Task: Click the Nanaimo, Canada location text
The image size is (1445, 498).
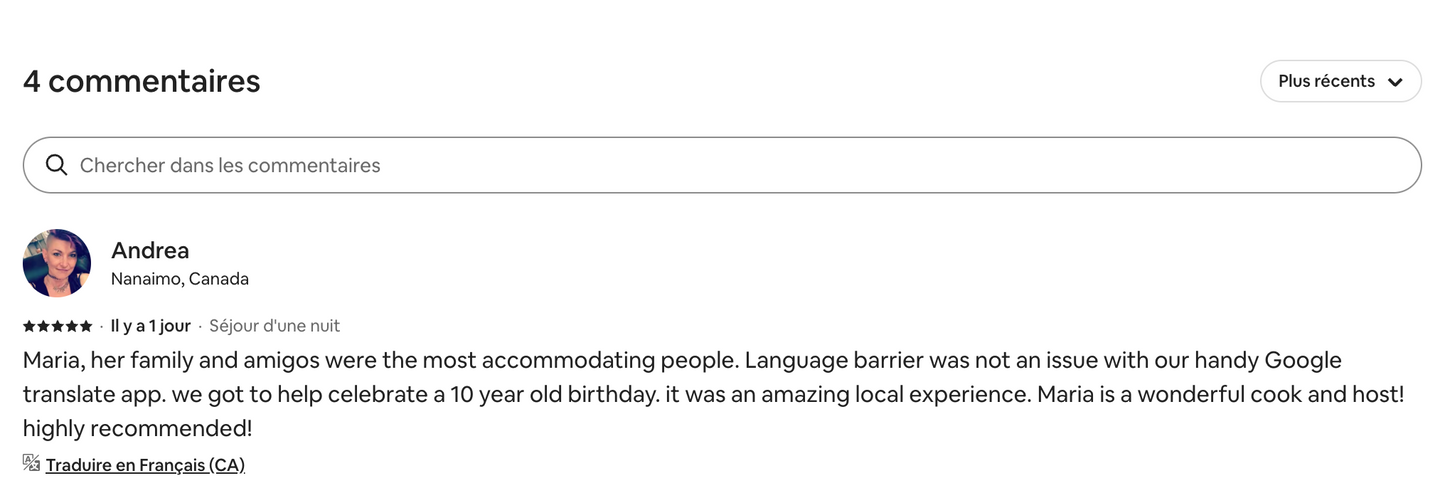Action: point(180,279)
